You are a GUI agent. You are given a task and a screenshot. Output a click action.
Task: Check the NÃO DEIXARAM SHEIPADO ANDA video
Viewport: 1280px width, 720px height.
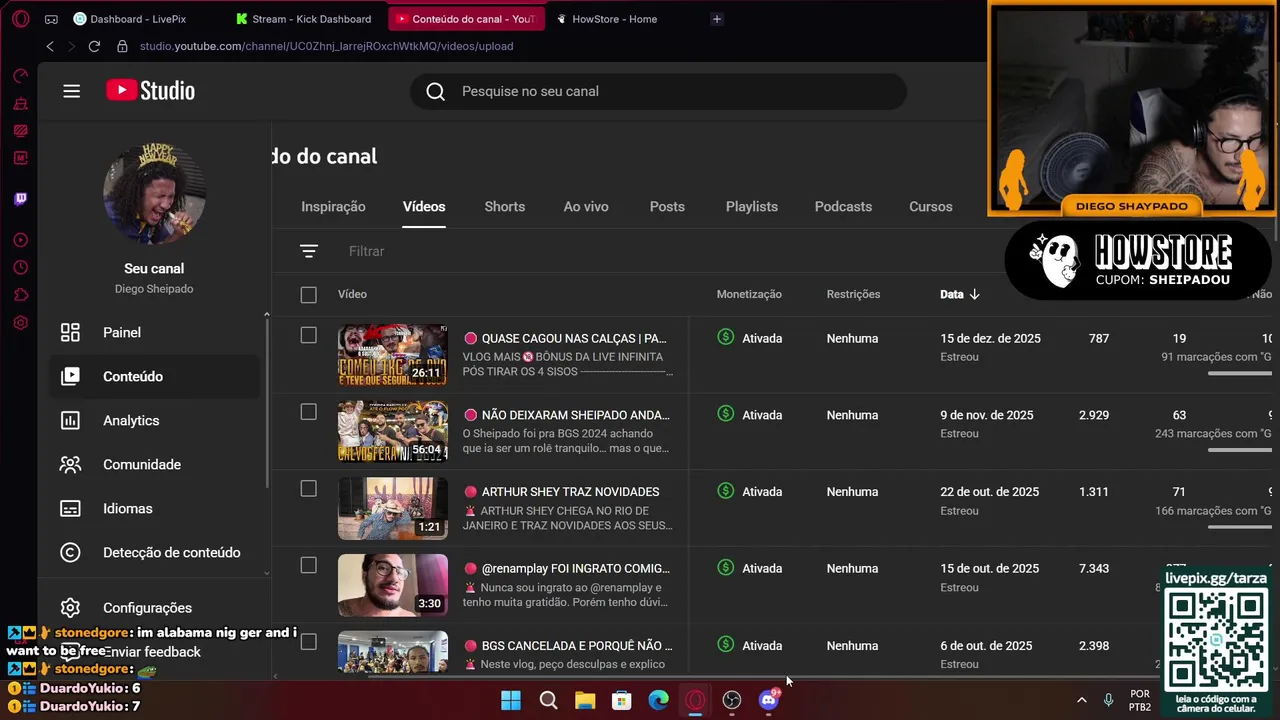point(308,412)
